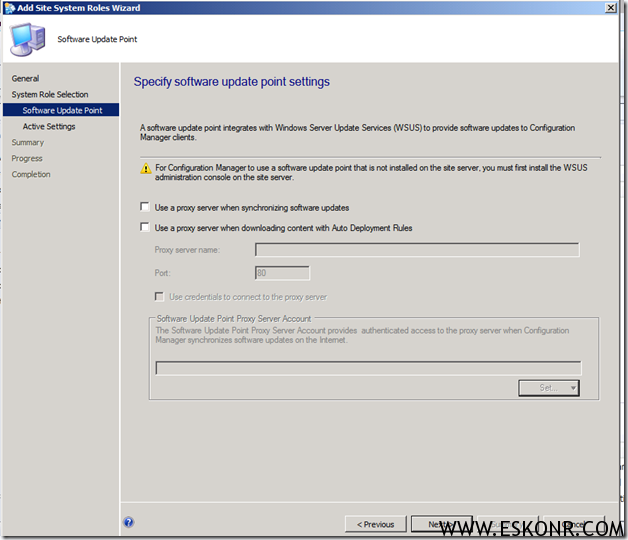Click the Specify software update point settings heading

point(231,82)
